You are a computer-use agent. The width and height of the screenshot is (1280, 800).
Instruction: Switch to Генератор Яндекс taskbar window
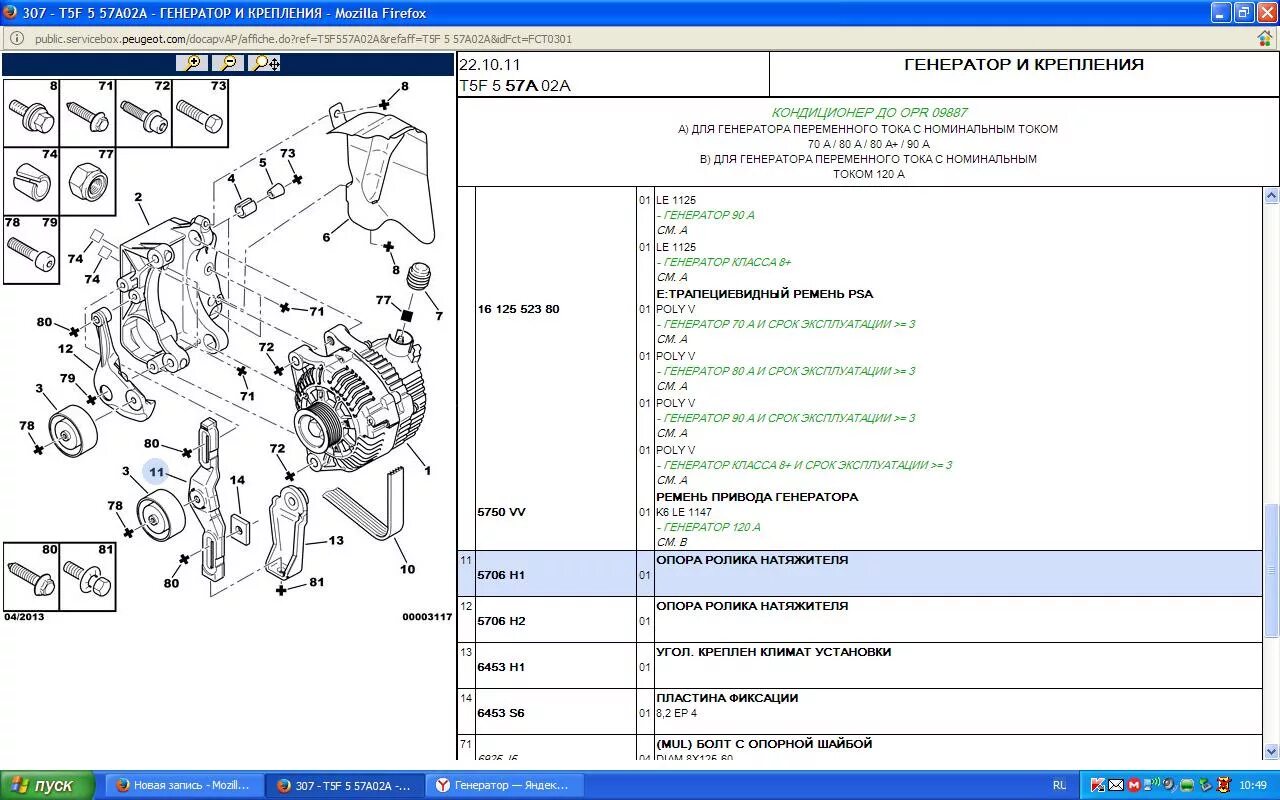(504, 785)
